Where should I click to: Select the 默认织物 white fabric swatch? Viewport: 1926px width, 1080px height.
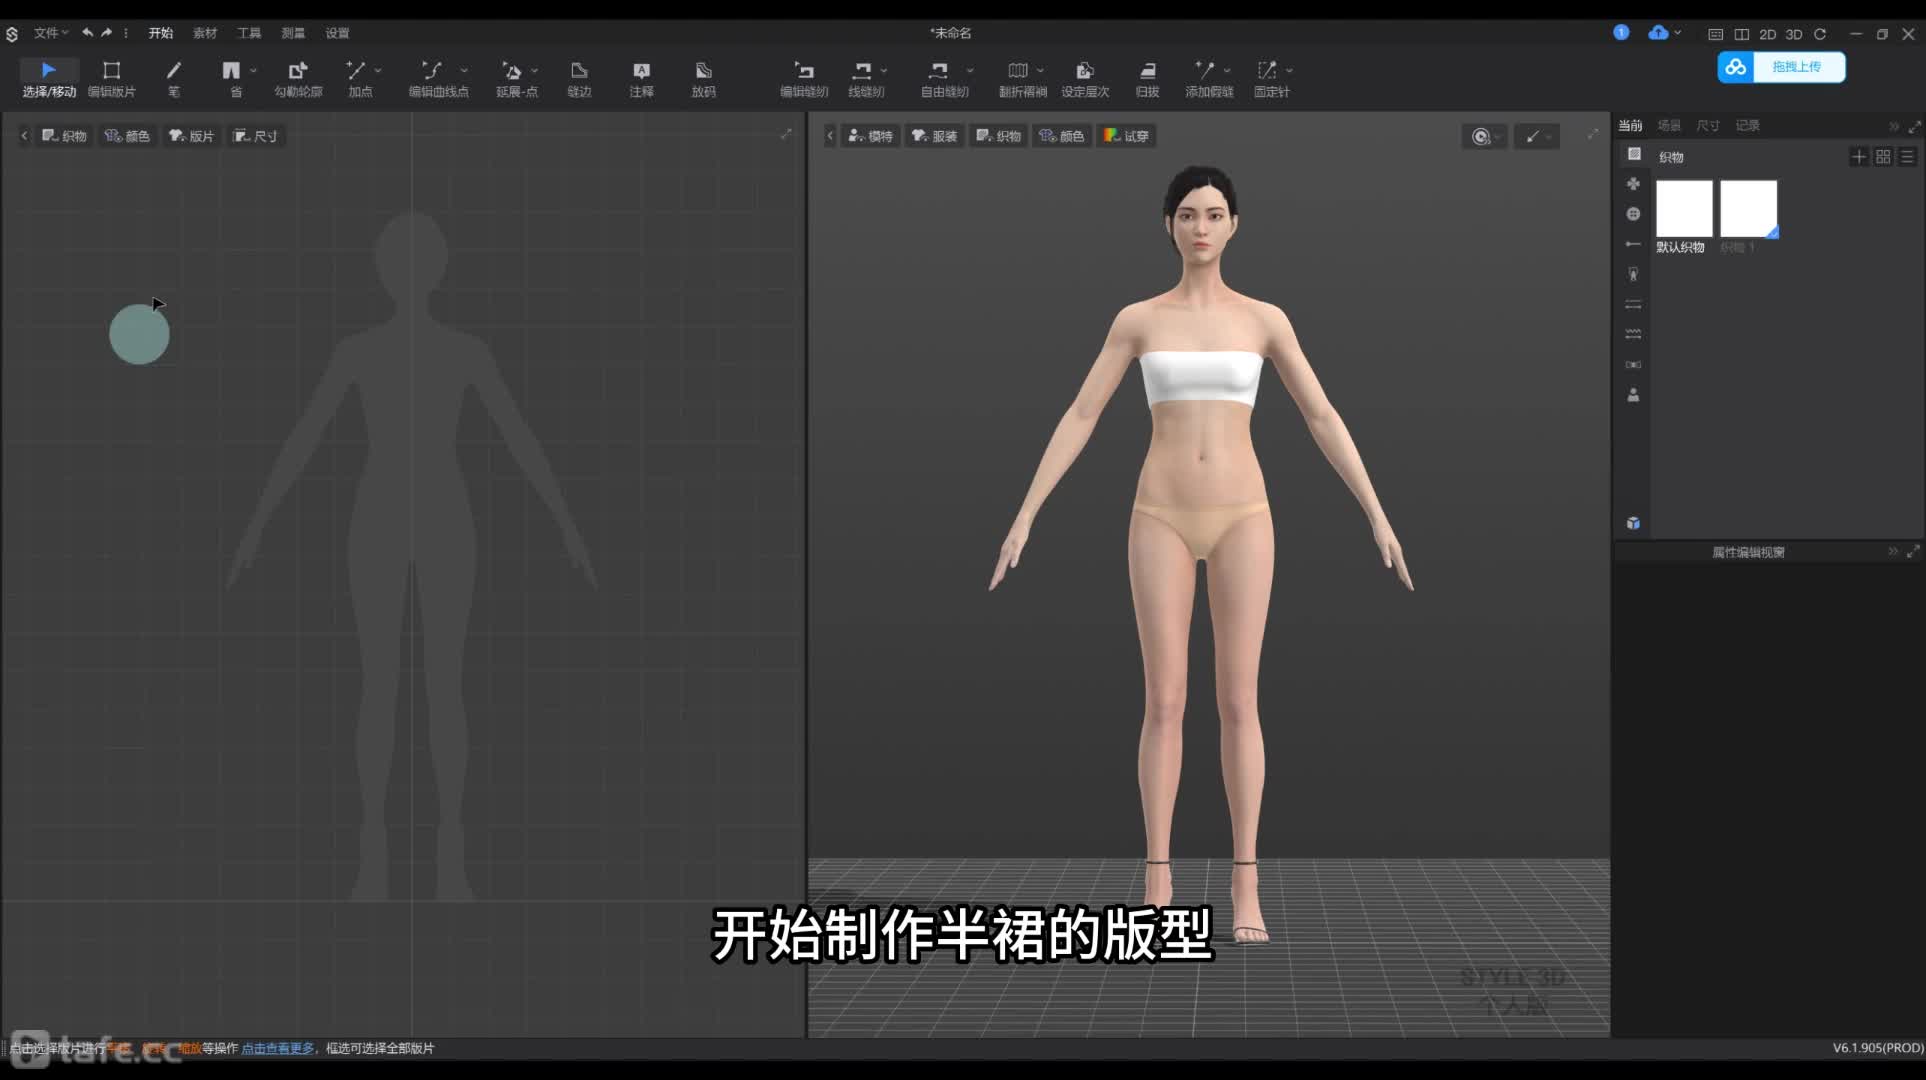point(1684,208)
